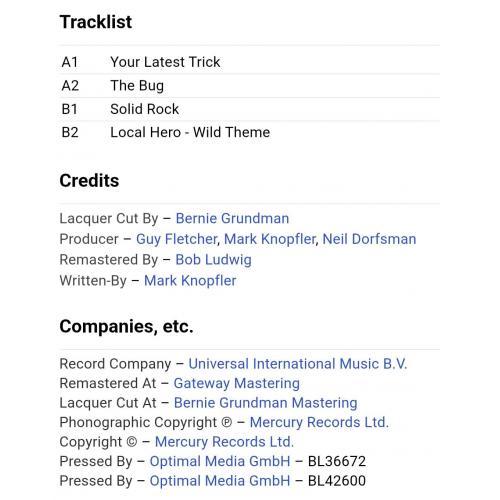Click Mark Knopfler in Producer line

pos(270,239)
